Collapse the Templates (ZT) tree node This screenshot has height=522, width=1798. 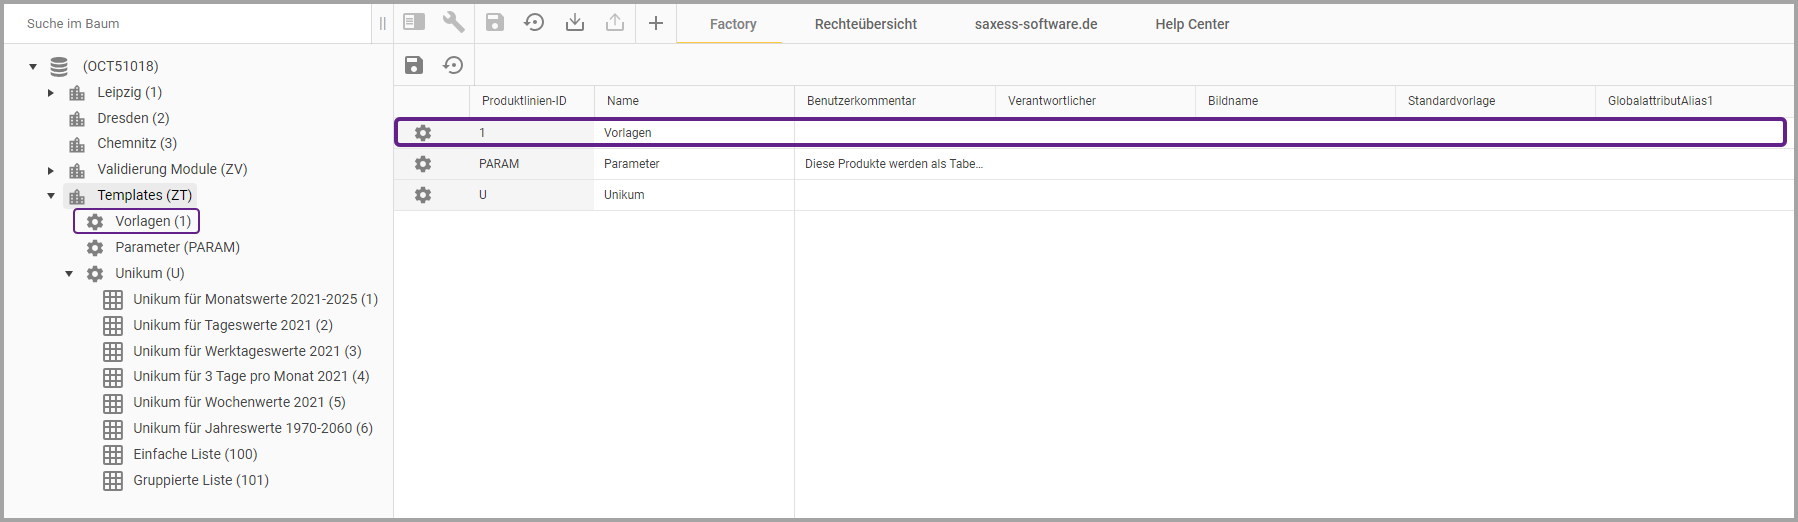coord(51,196)
